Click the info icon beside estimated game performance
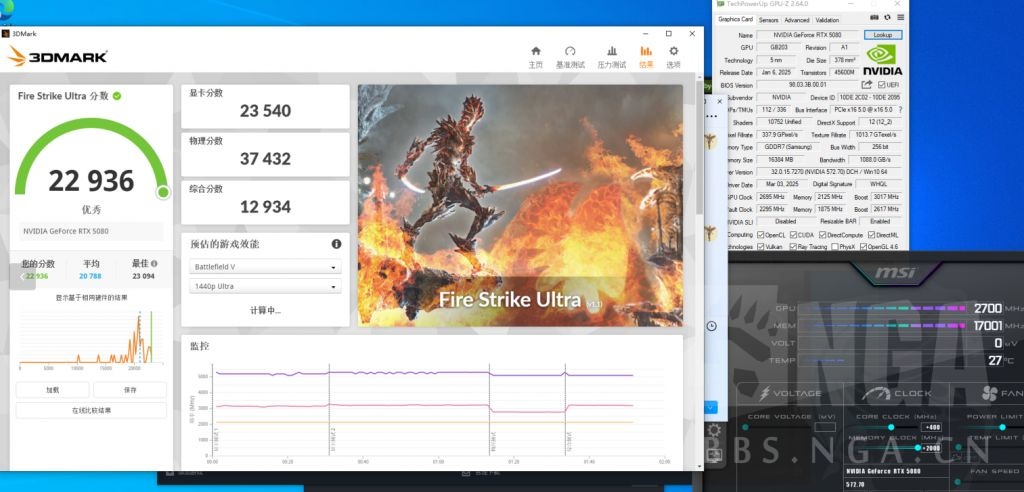This screenshot has height=492, width=1024. pos(337,244)
